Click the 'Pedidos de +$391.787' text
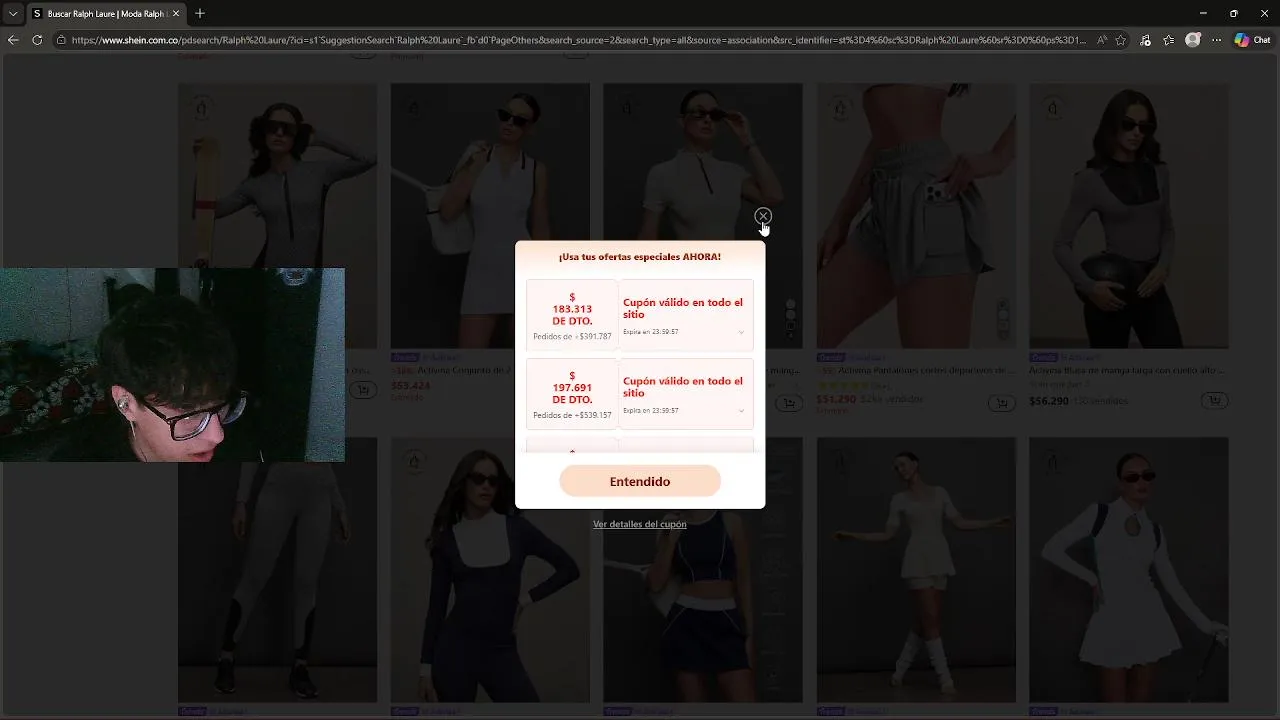This screenshot has height=720, width=1280. (x=572, y=336)
